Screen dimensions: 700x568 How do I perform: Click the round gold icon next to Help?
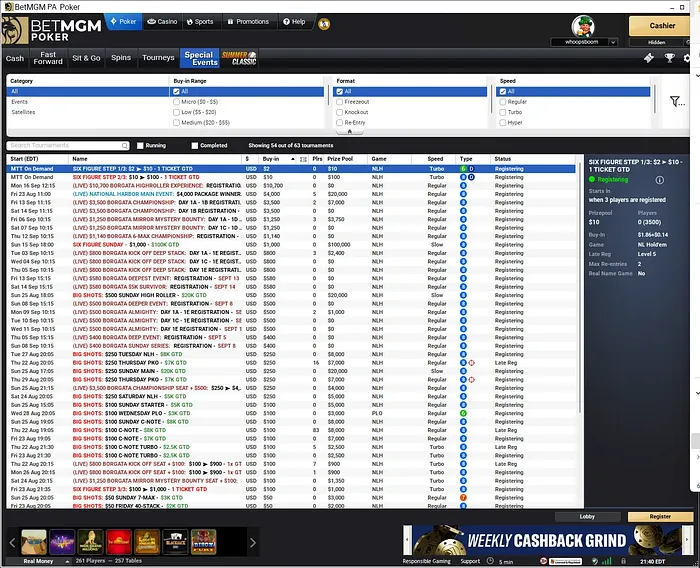pyautogui.click(x=324, y=24)
